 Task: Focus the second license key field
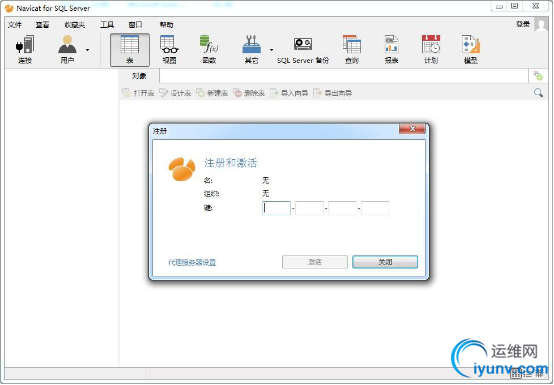309,208
